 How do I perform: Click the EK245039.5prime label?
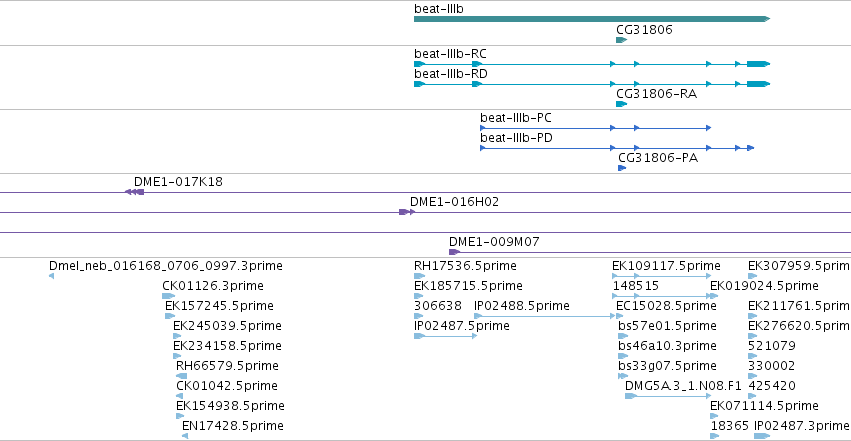(227, 325)
